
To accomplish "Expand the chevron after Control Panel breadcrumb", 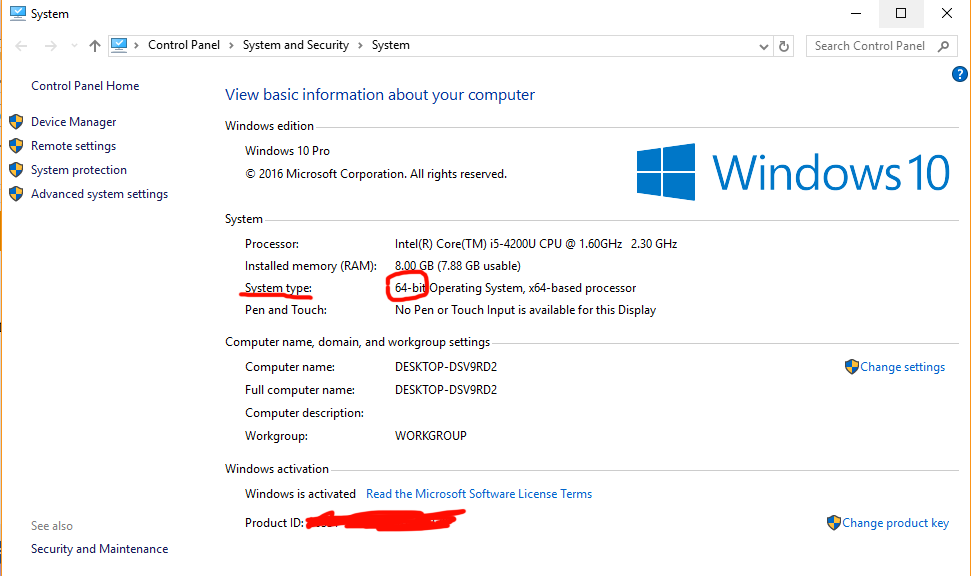I will coord(231,46).
